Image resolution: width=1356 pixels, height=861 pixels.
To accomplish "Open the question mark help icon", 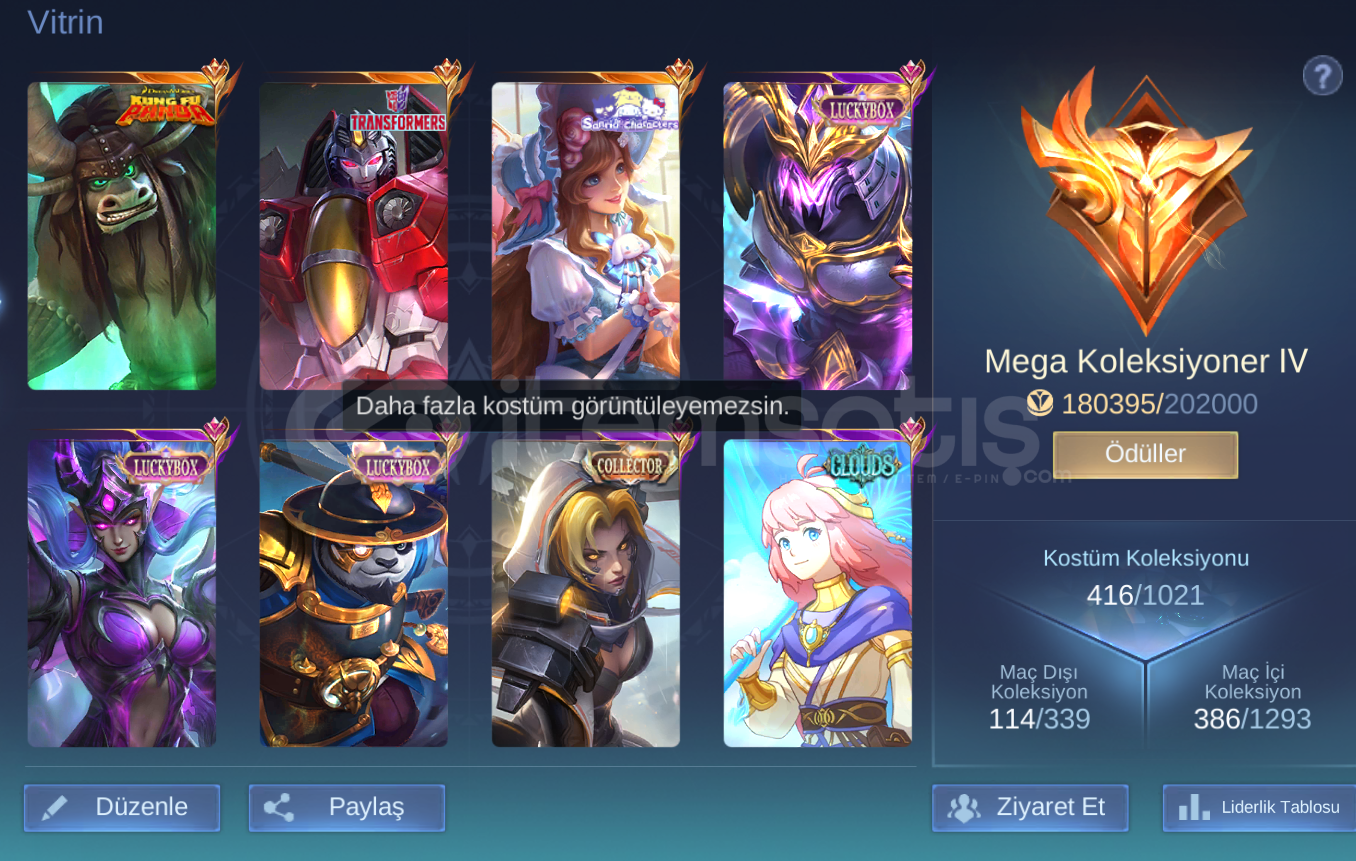I will (x=1322, y=75).
